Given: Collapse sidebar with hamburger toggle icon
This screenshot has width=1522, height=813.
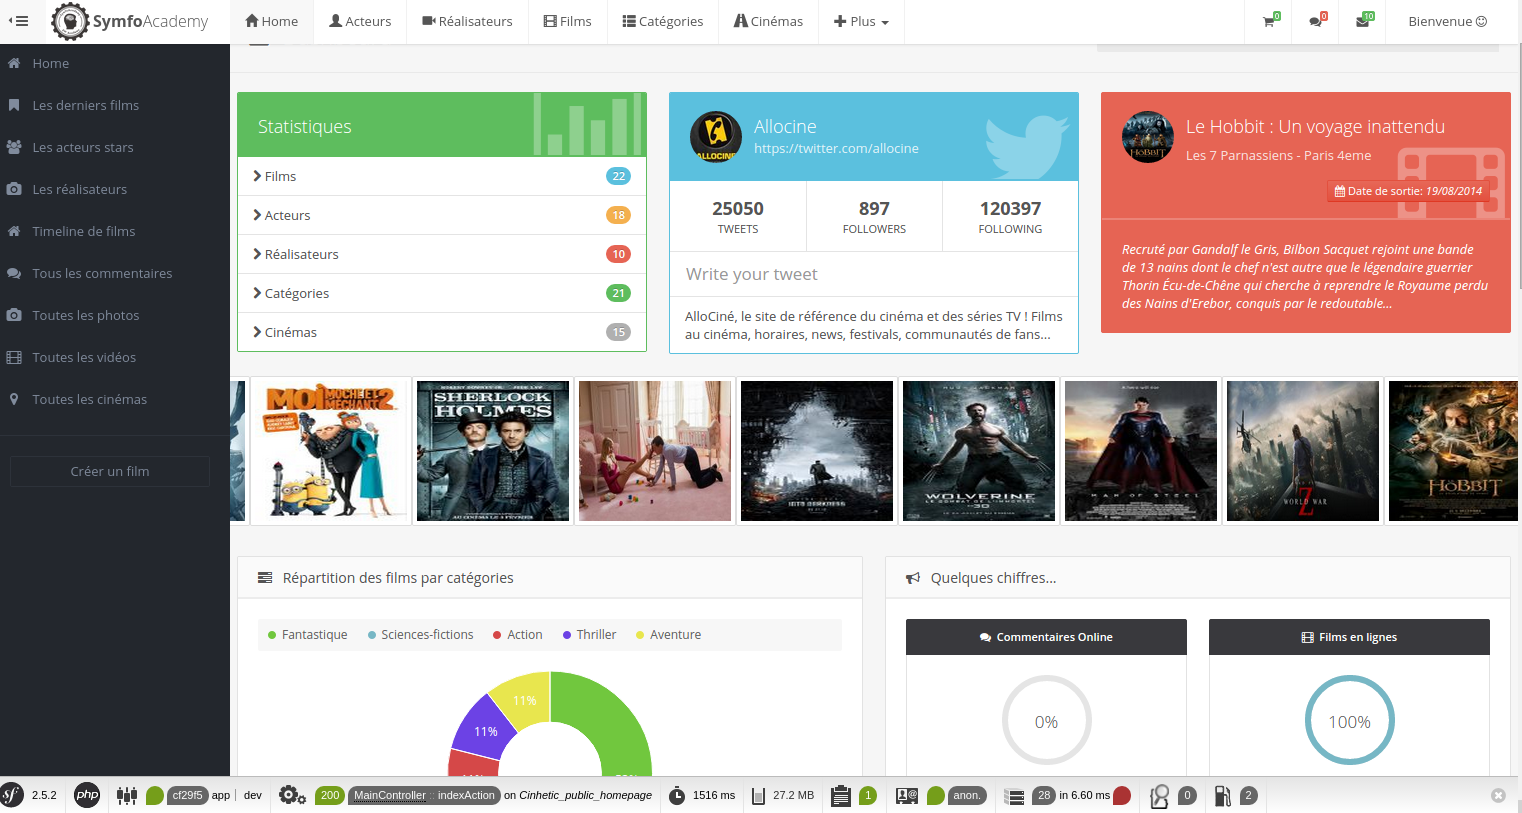Looking at the screenshot, I should 18,21.
